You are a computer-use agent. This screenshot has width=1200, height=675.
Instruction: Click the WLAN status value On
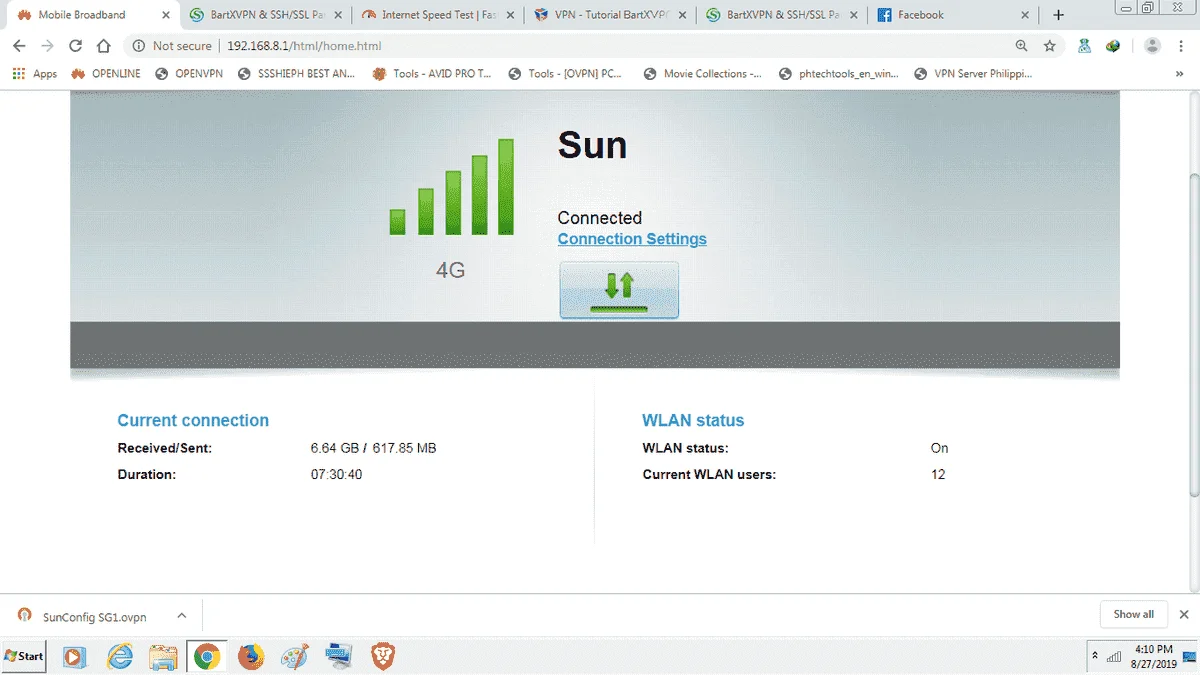click(939, 448)
